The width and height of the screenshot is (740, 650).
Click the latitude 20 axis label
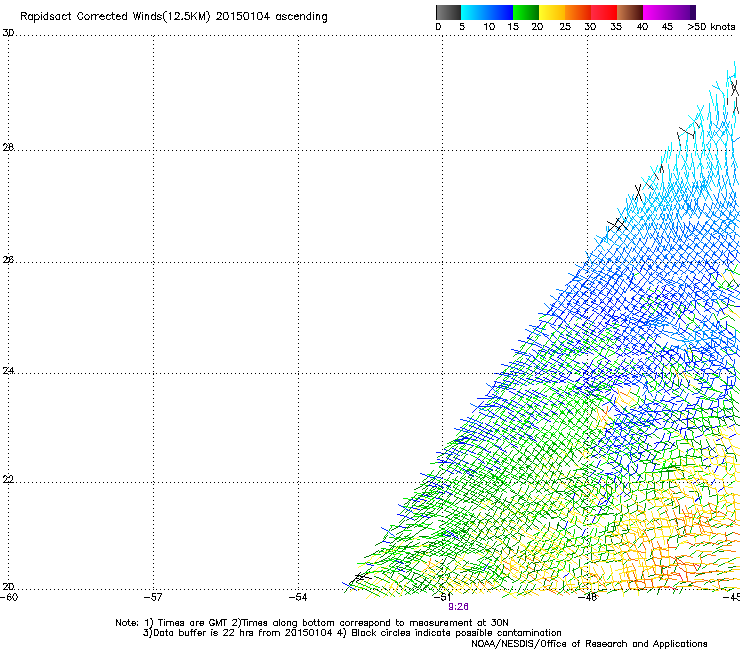tap(8, 587)
